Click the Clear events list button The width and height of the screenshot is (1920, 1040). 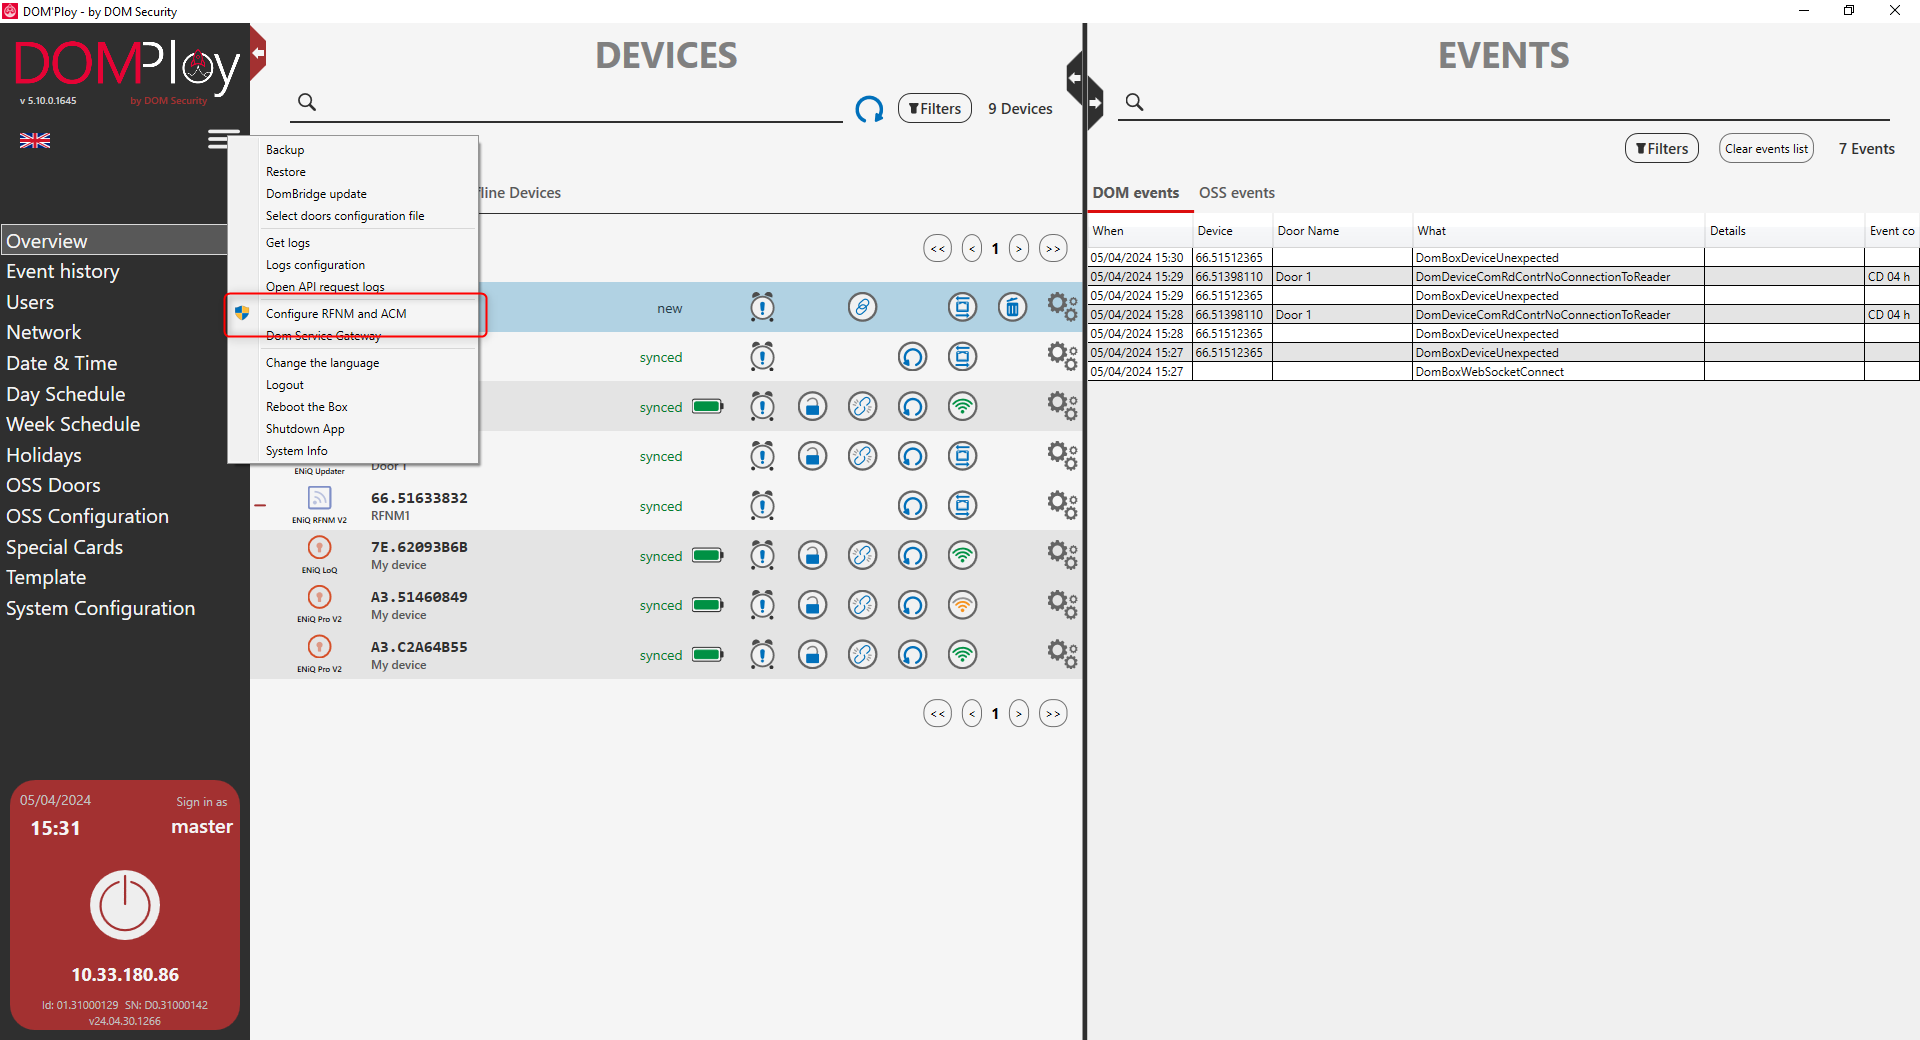pyautogui.click(x=1766, y=148)
